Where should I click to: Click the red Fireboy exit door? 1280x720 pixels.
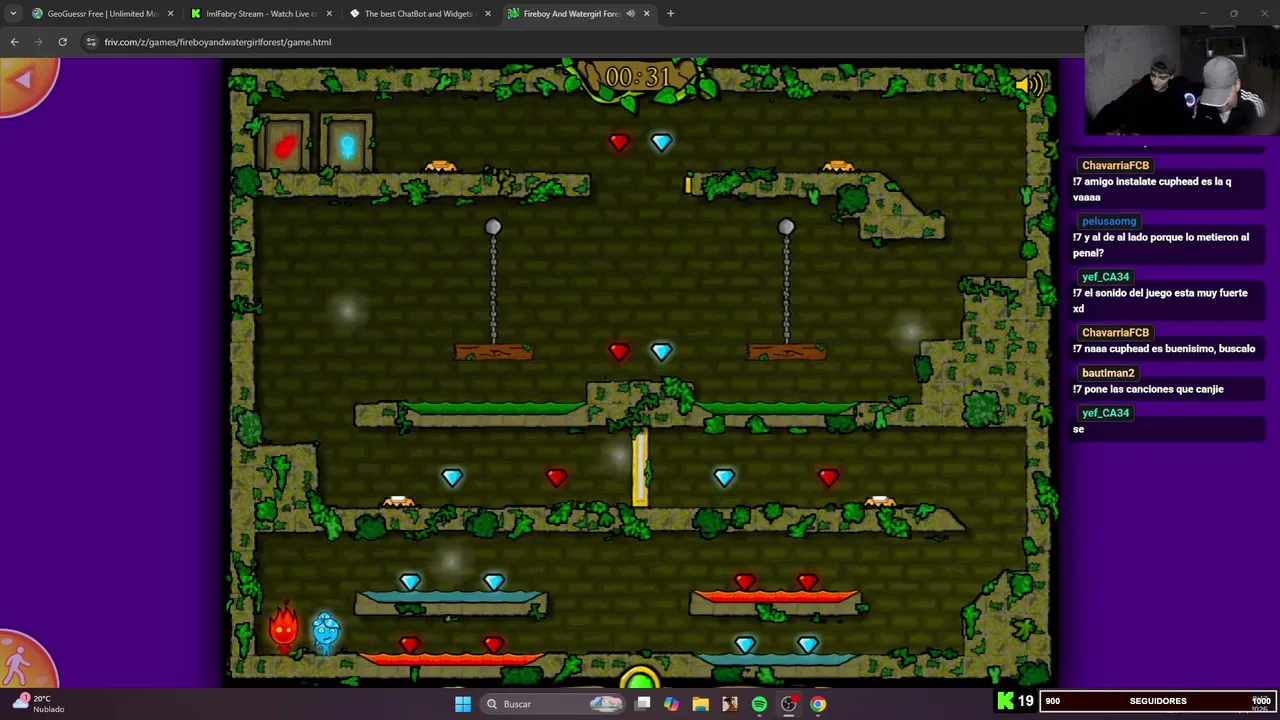point(284,144)
